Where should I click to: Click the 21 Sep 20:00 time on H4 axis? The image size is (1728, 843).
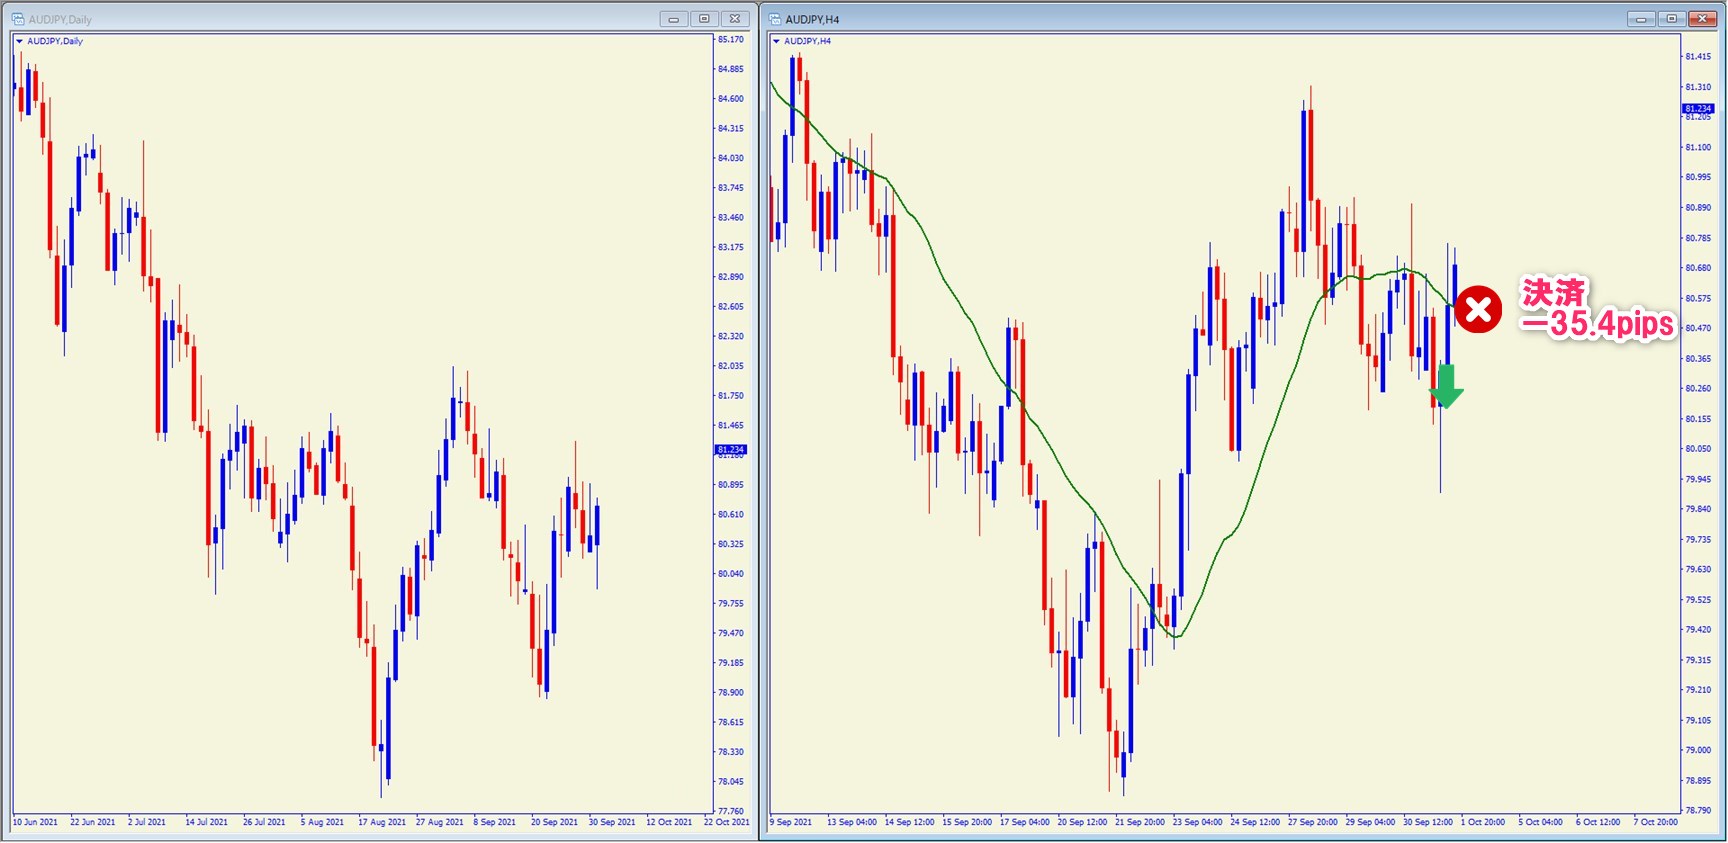pyautogui.click(x=1140, y=823)
